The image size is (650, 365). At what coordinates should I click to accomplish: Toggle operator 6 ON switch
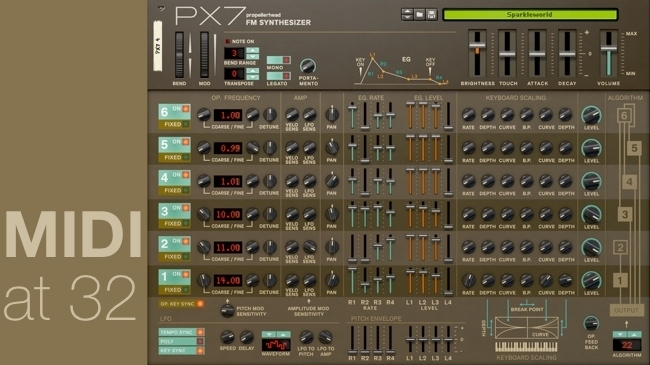(x=185, y=109)
